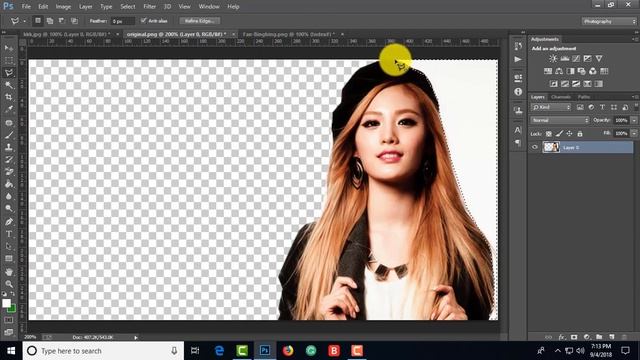Switch to the Fan-Bingbing document tab

289,34
